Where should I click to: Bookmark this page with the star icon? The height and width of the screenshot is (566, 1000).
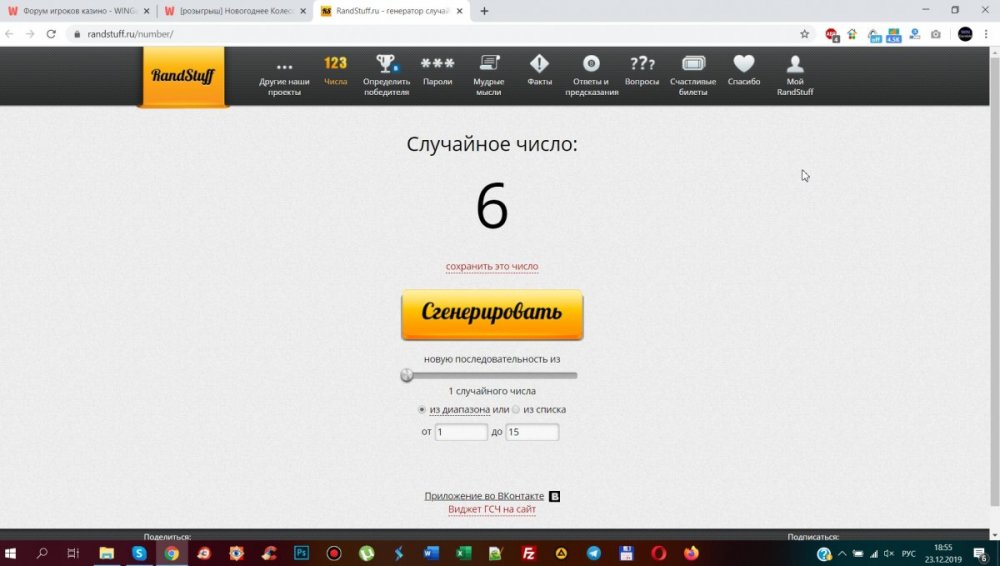pyautogui.click(x=805, y=34)
